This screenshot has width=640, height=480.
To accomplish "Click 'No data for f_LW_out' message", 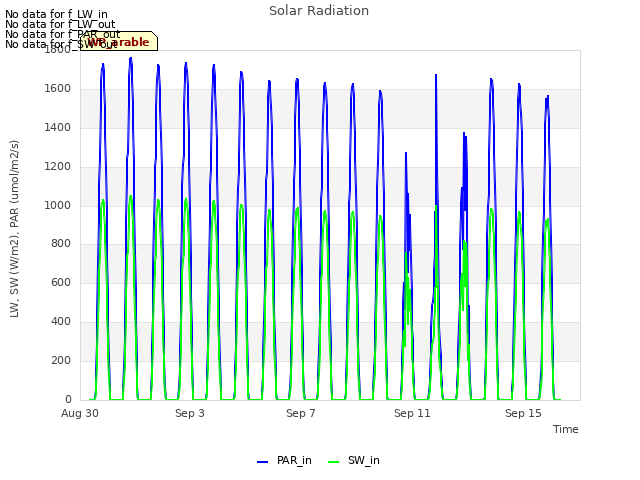I will 60,24.
